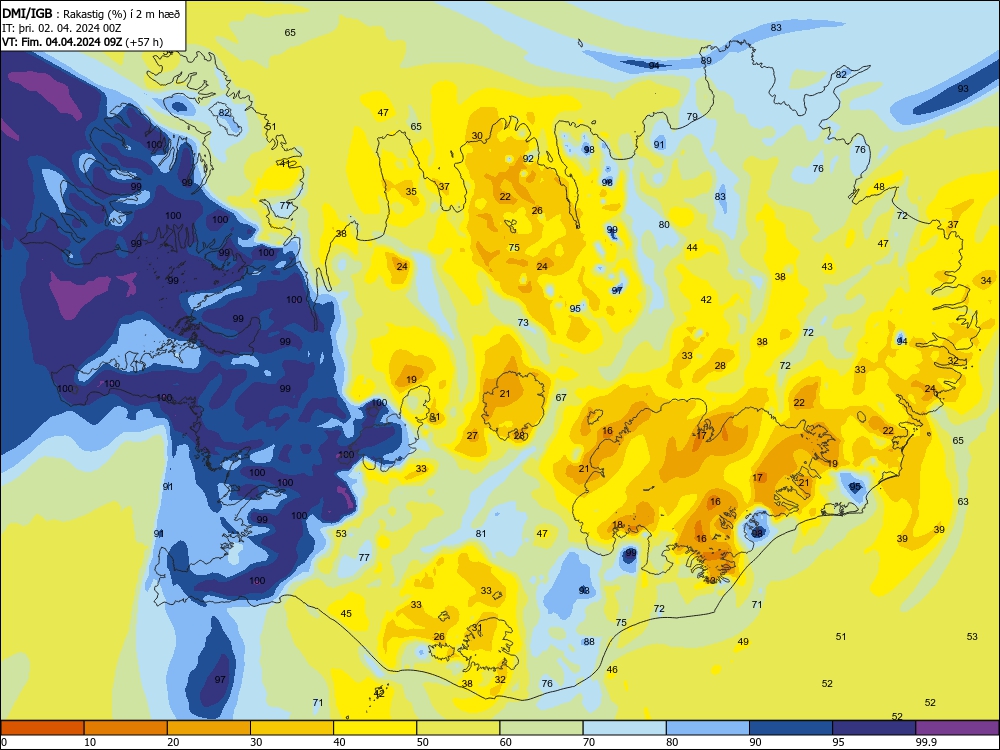Pick the 80–90 medium blue legend swatch

coord(708,728)
